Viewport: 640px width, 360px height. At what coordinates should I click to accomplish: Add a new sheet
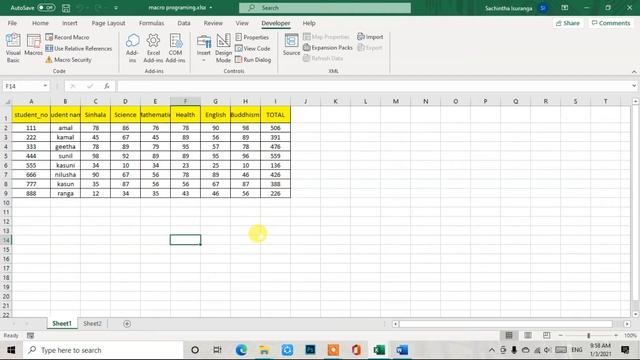tap(127, 324)
